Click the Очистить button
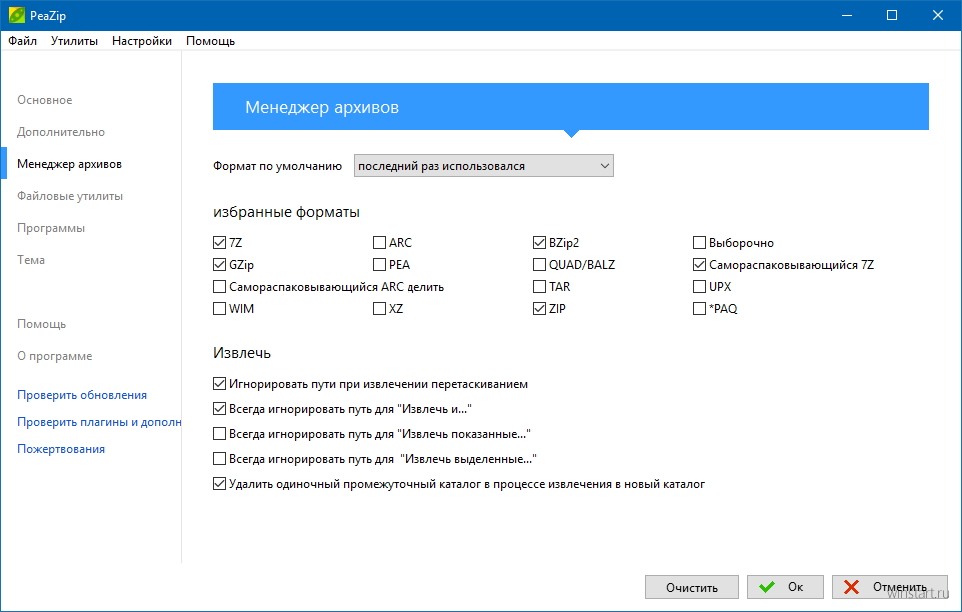962x612 pixels. click(691, 587)
